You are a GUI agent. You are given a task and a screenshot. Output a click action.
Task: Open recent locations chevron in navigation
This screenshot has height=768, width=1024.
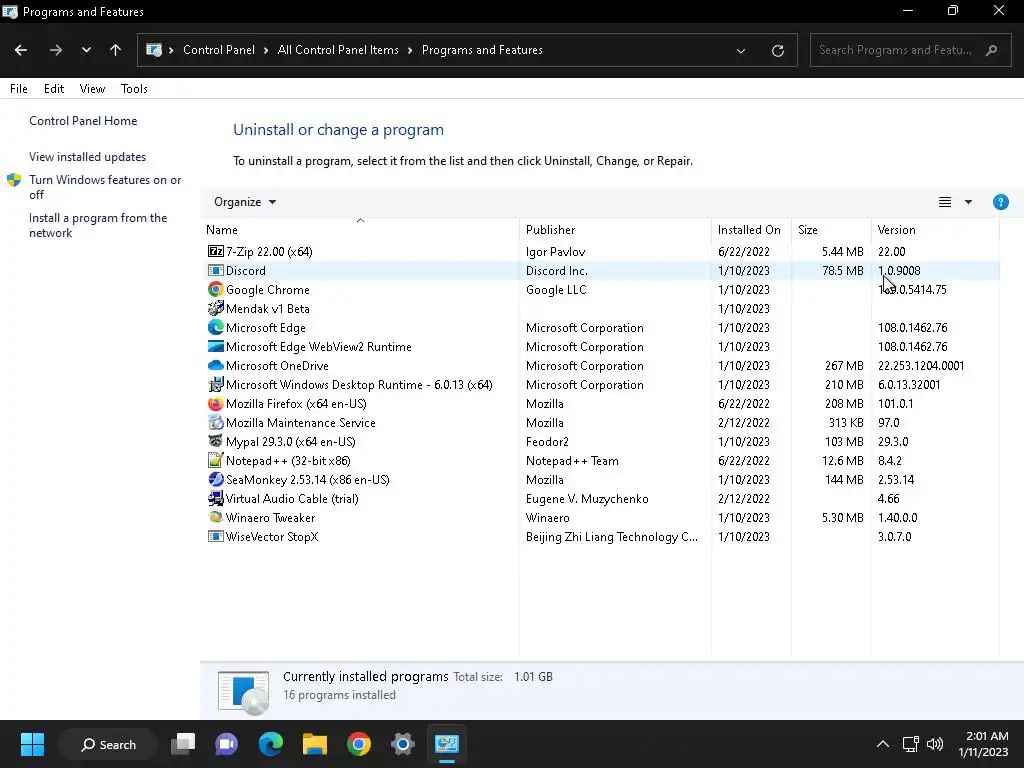pyautogui.click(x=86, y=50)
